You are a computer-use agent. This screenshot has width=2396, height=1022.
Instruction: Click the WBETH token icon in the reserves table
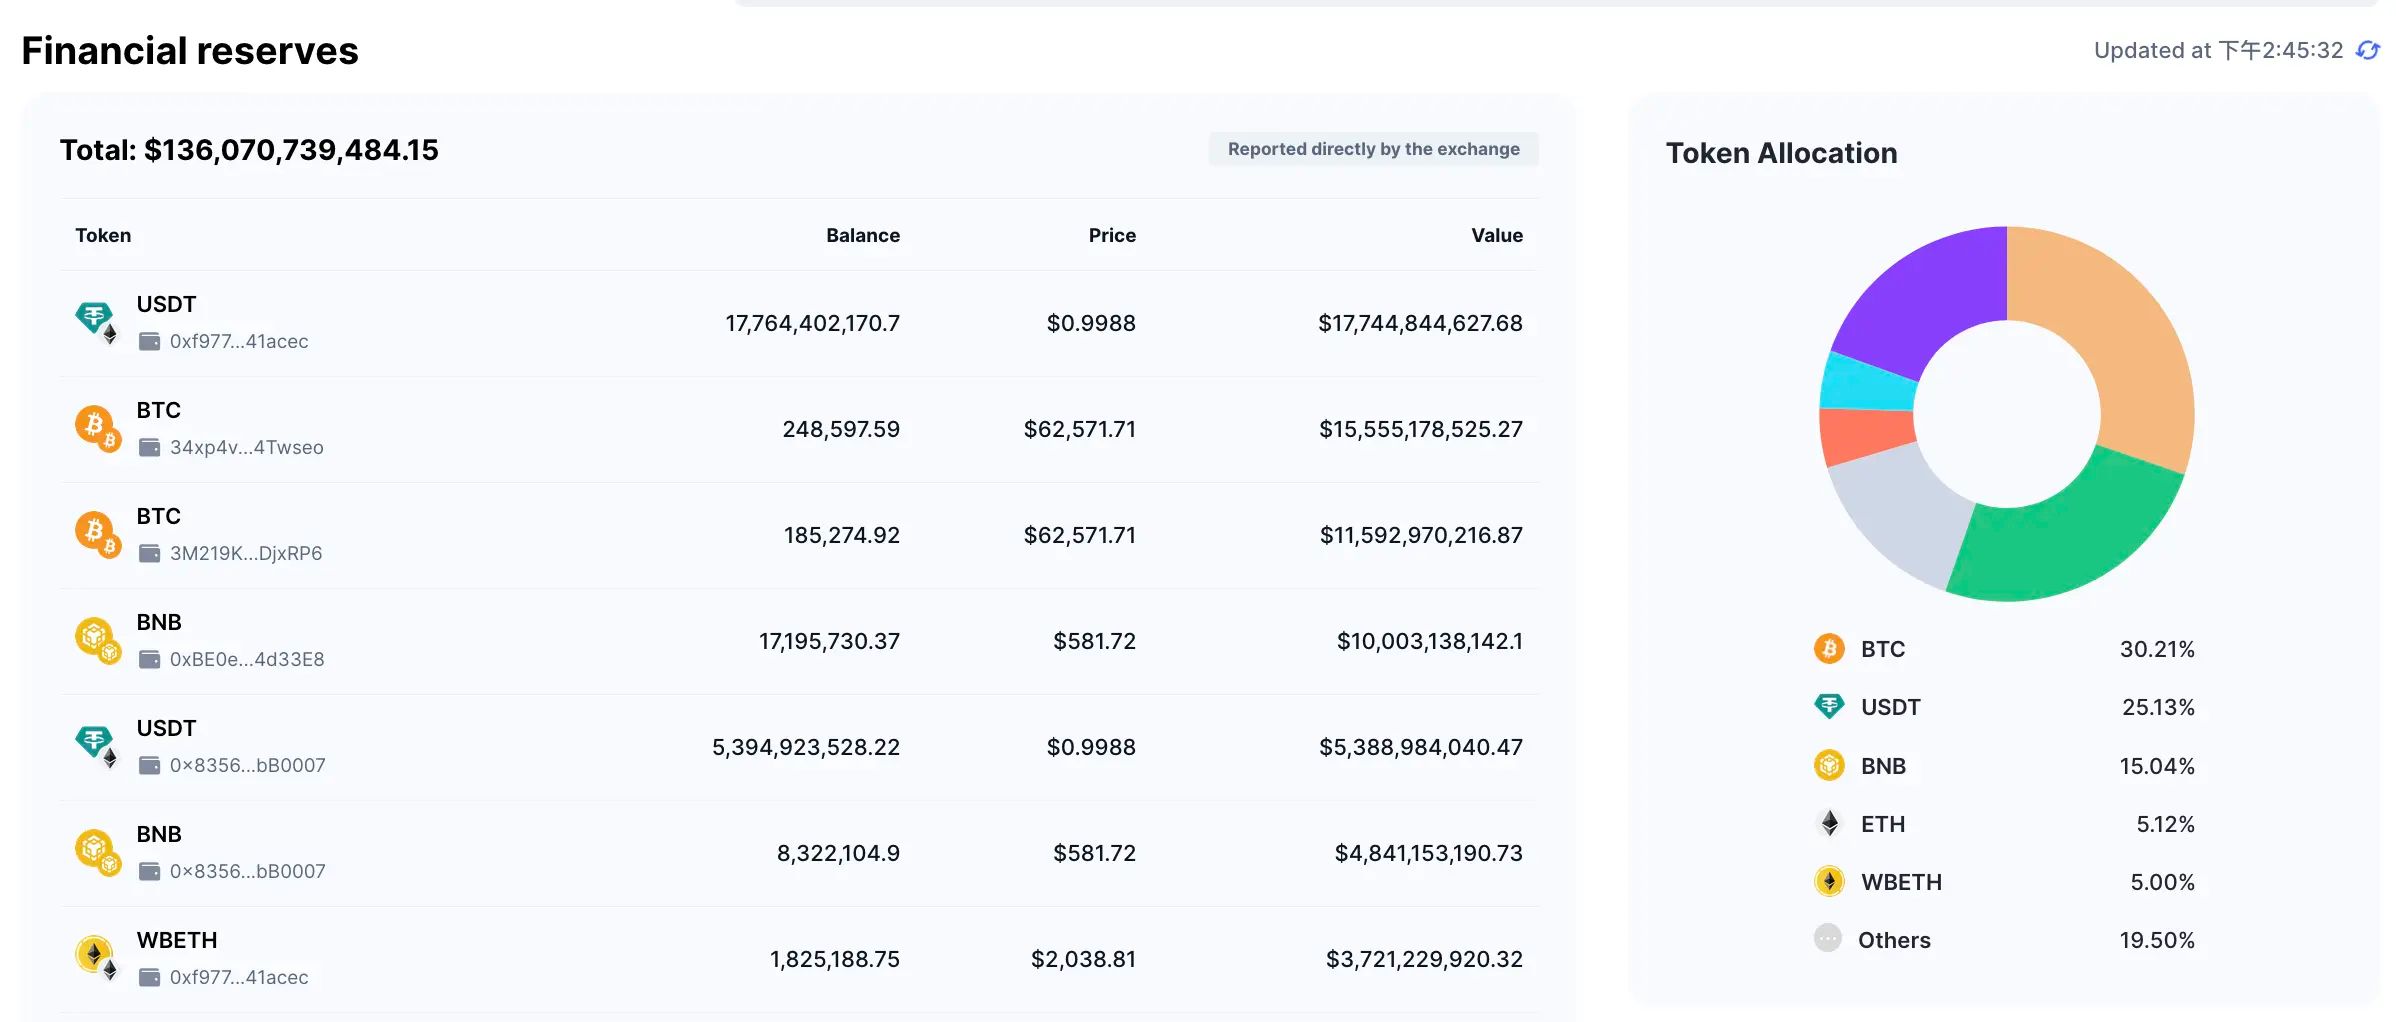coord(97,959)
